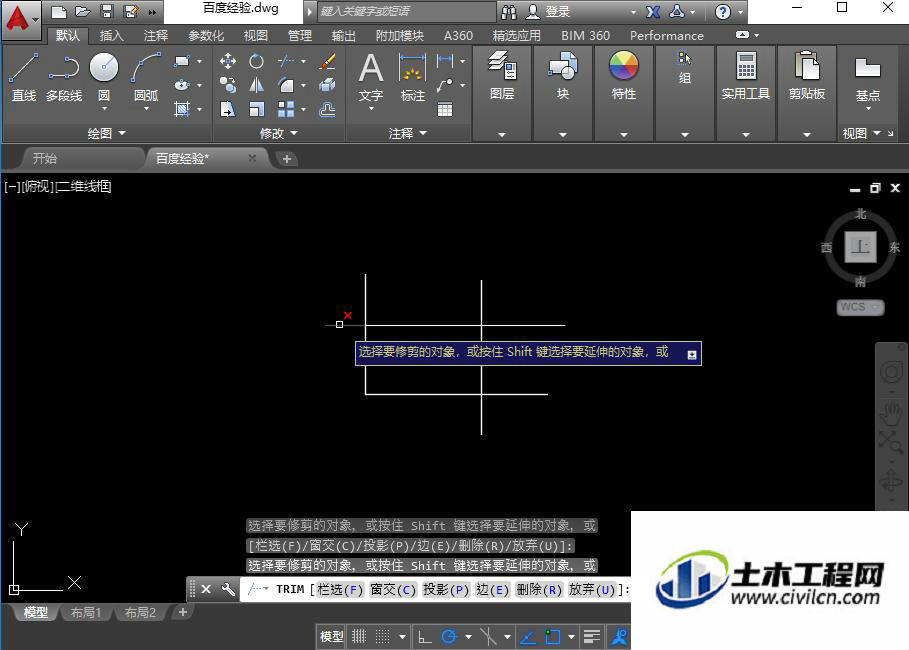Select the Line (直线) tool

(x=23, y=77)
